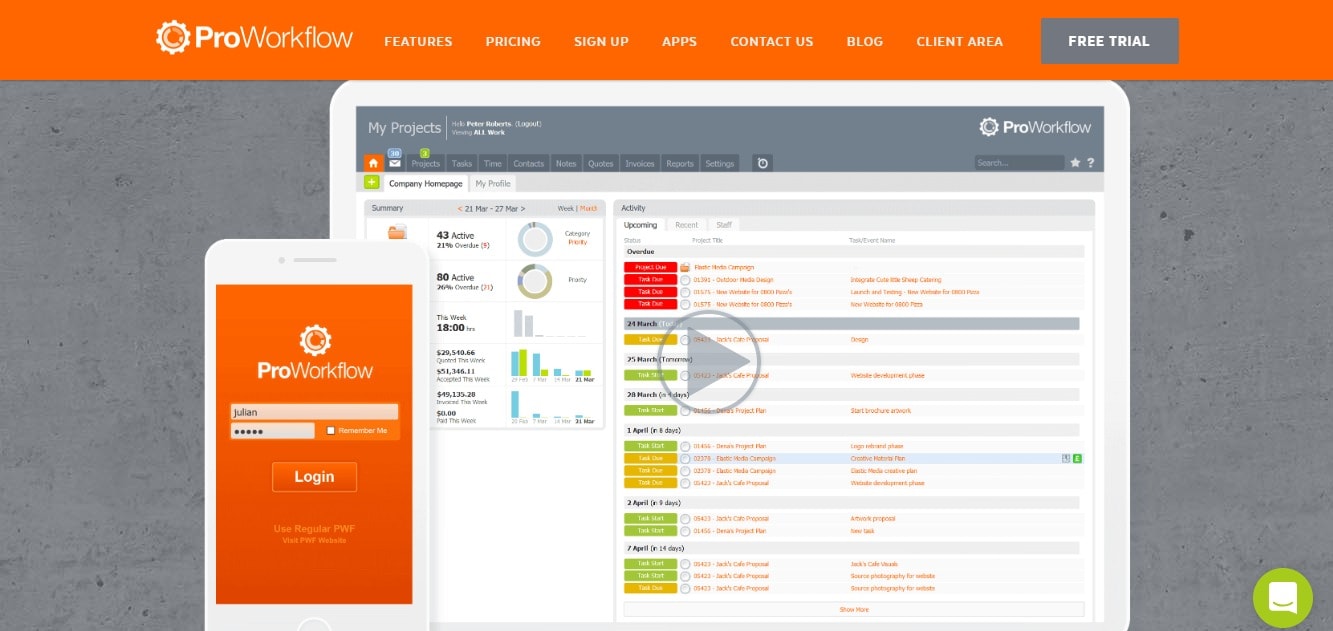
Task: Click the briefcase icon beside Elastic Media Campaign
Action: [x=685, y=267]
